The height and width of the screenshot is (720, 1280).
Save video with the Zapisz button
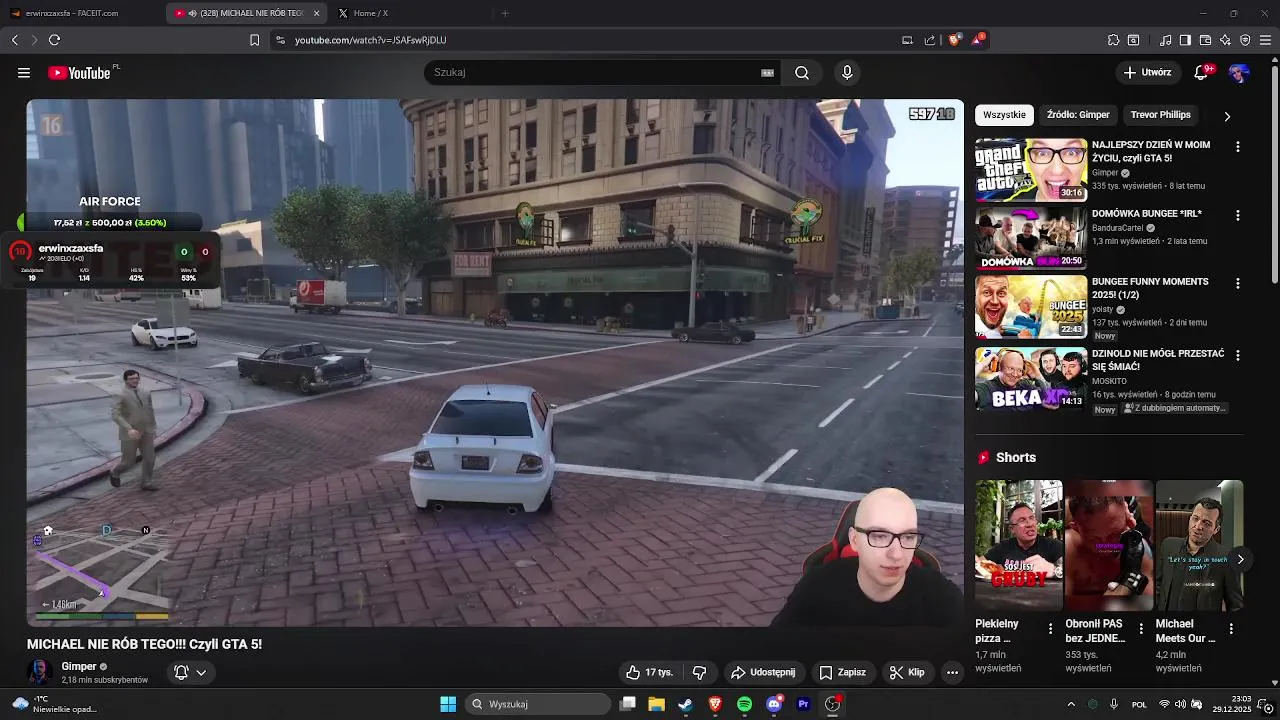tap(843, 672)
